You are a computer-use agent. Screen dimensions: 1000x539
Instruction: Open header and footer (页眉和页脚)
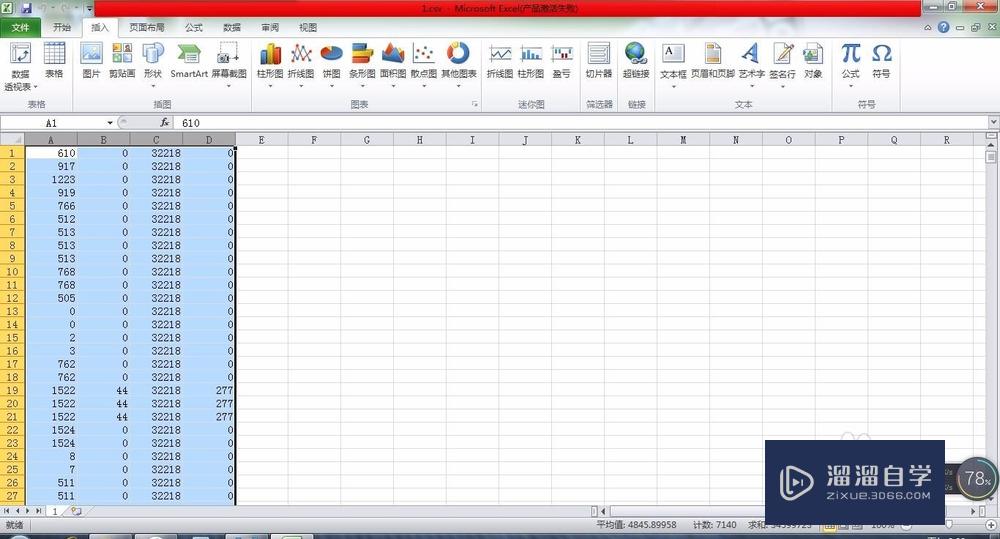713,61
